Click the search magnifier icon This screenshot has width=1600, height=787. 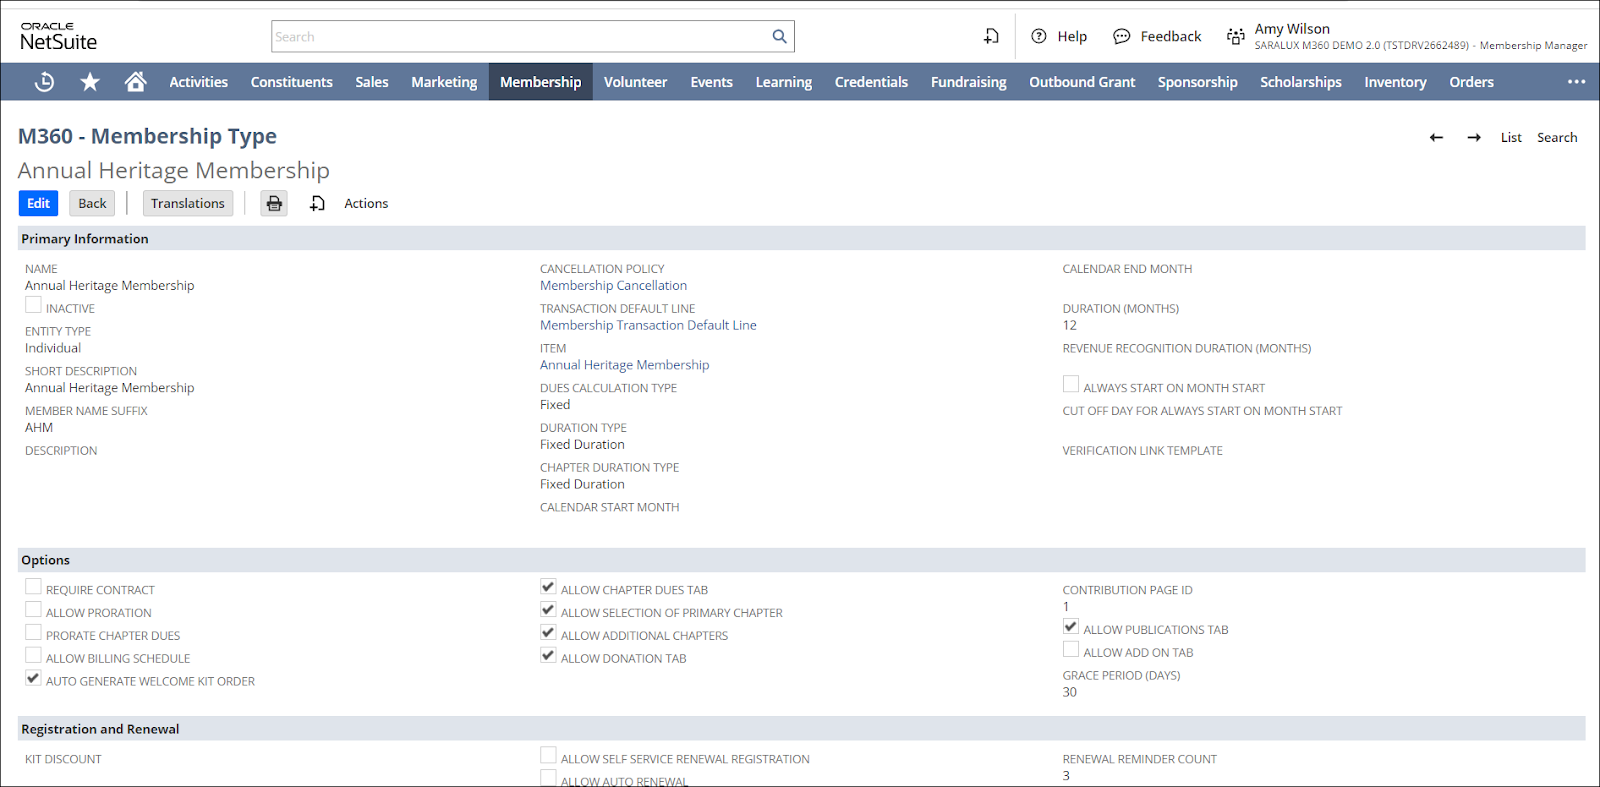(779, 37)
